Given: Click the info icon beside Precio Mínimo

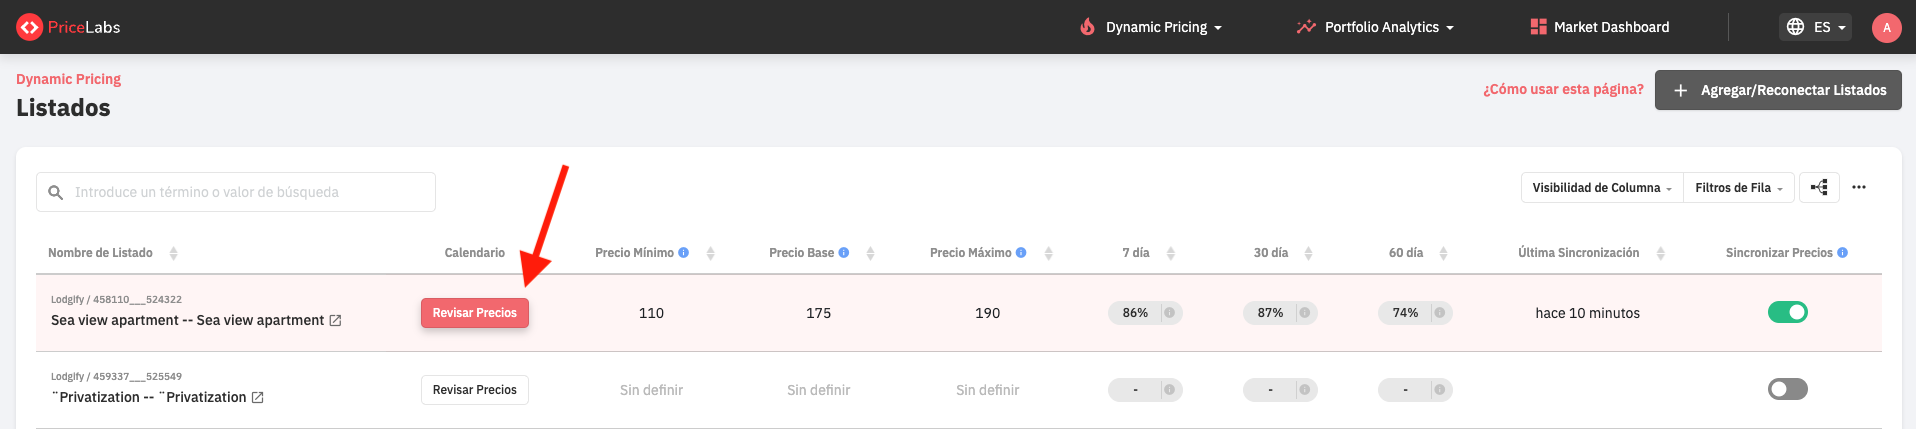Looking at the screenshot, I should click(684, 253).
